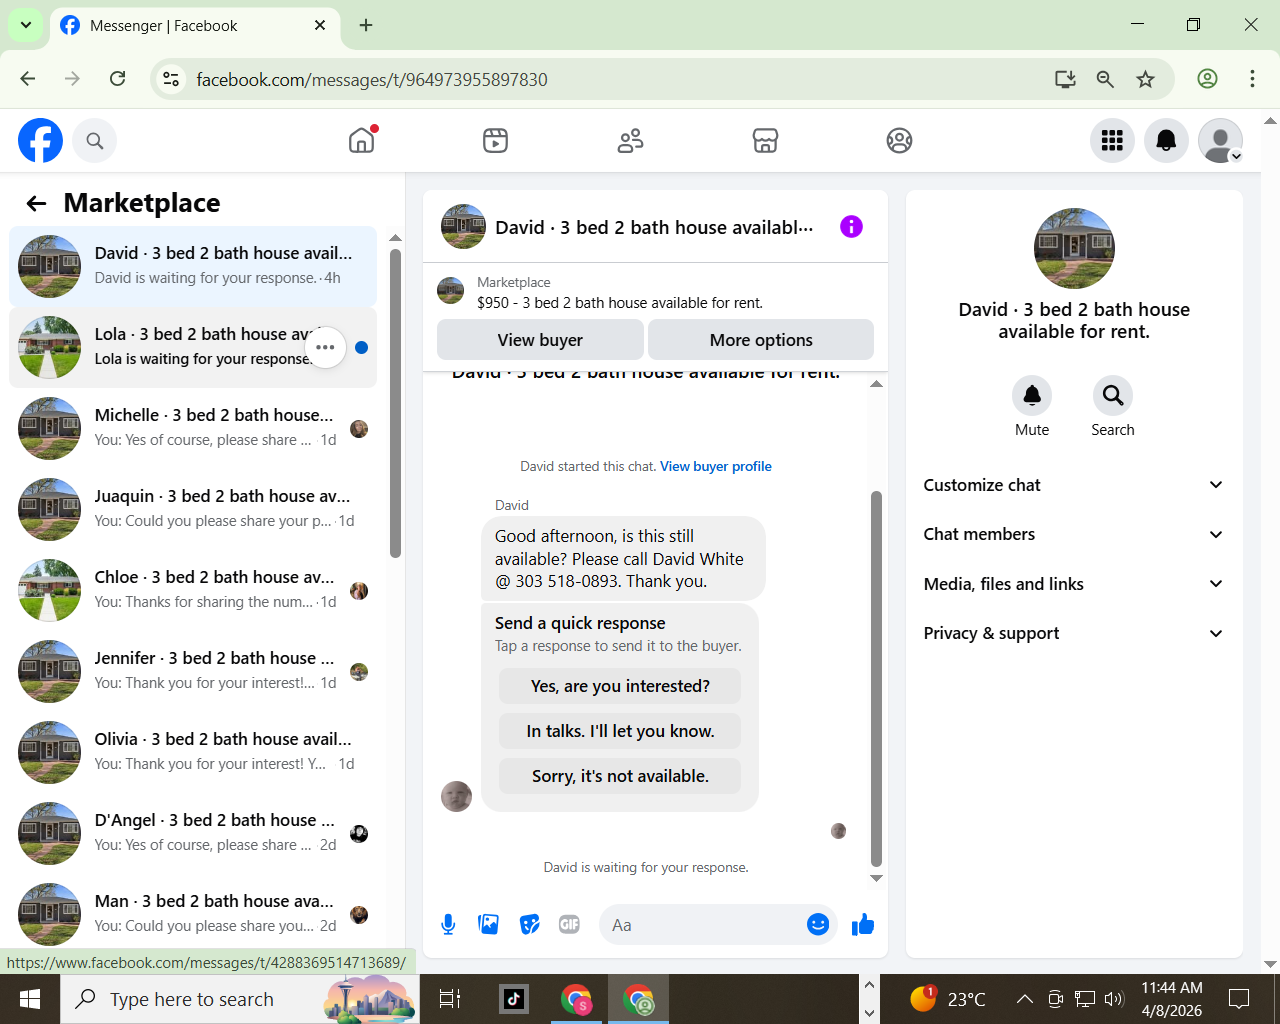Open the Friends icon in top navigation
The height and width of the screenshot is (1024, 1280).
[630, 140]
